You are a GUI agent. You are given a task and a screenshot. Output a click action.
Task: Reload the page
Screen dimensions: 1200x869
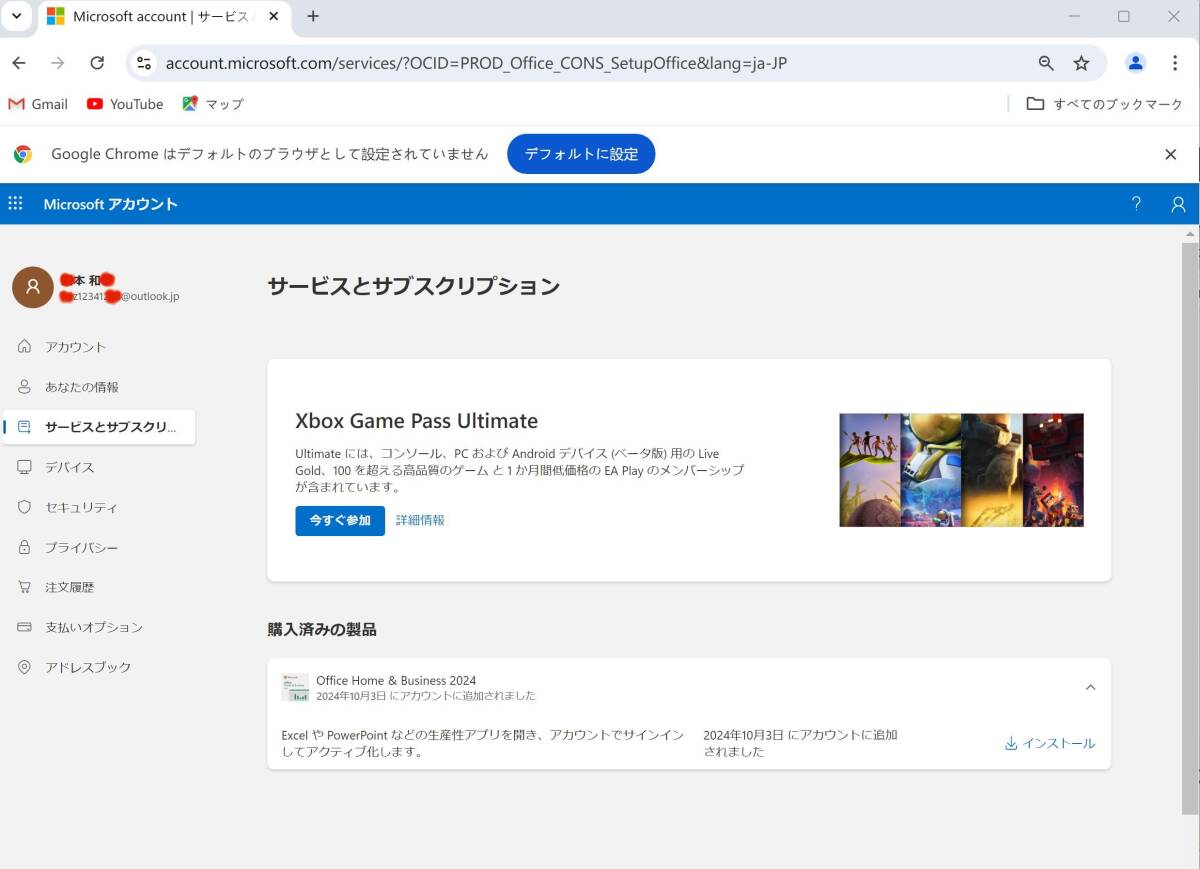(97, 63)
